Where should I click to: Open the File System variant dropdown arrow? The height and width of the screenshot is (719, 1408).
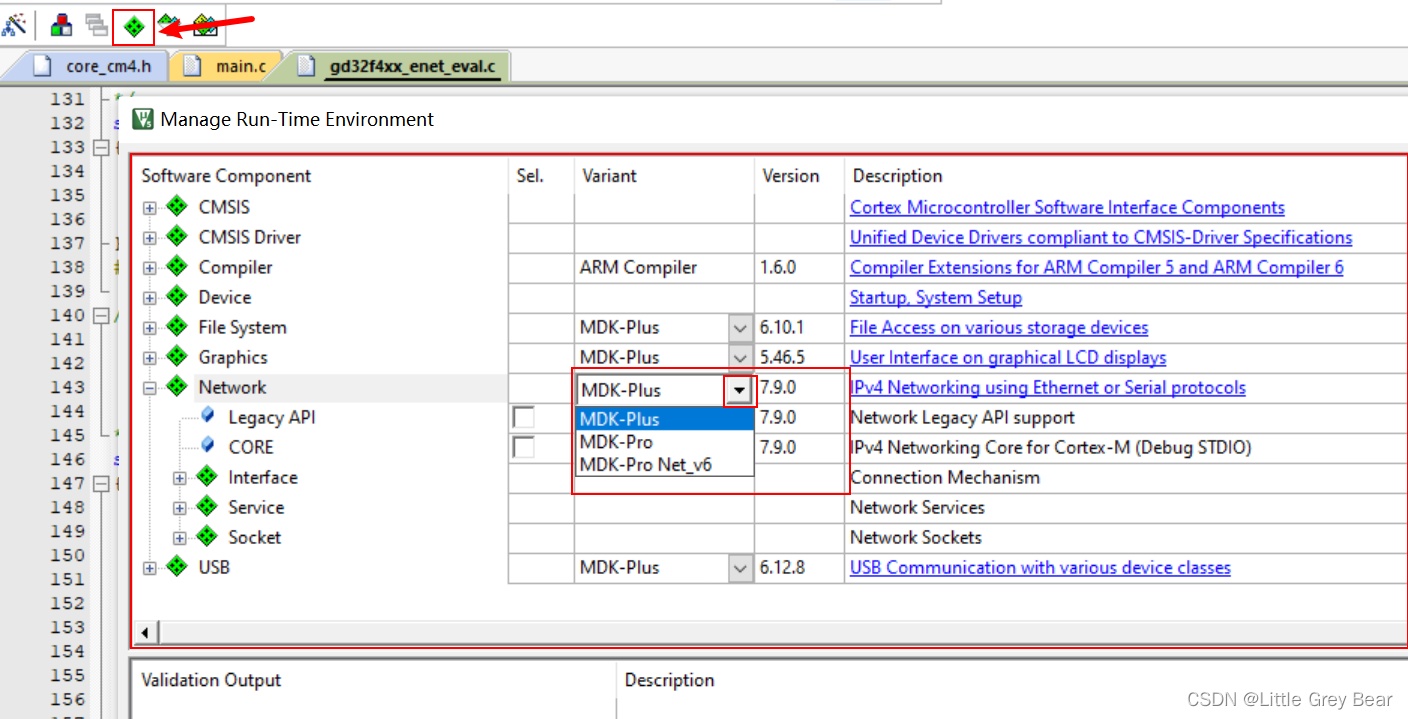click(x=740, y=328)
